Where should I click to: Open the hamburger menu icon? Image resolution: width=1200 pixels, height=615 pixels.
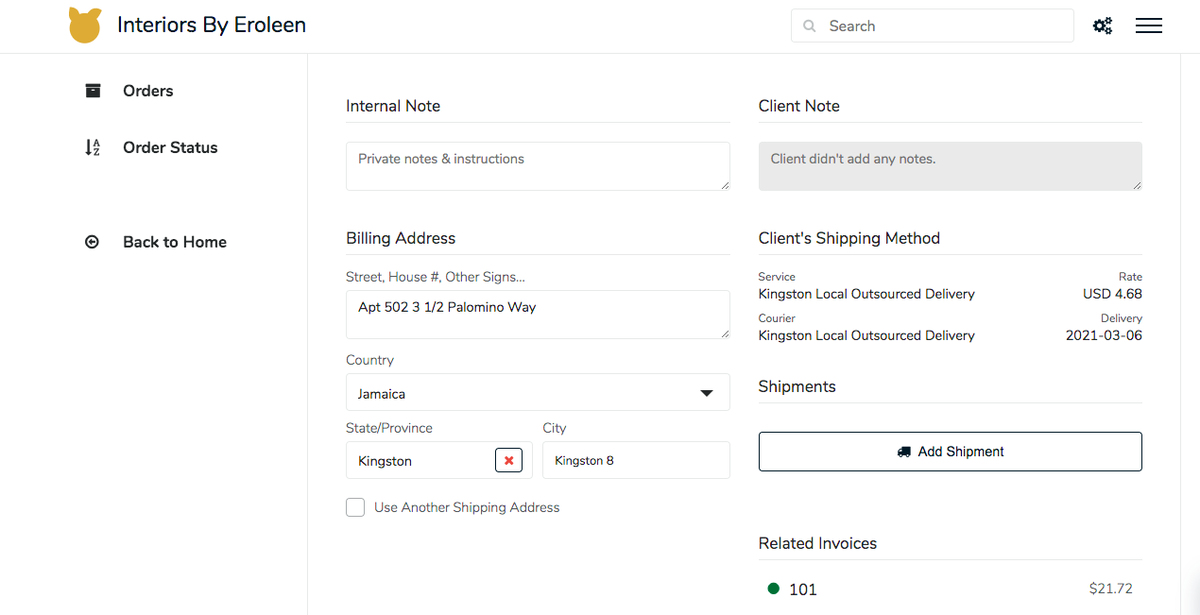pos(1148,26)
